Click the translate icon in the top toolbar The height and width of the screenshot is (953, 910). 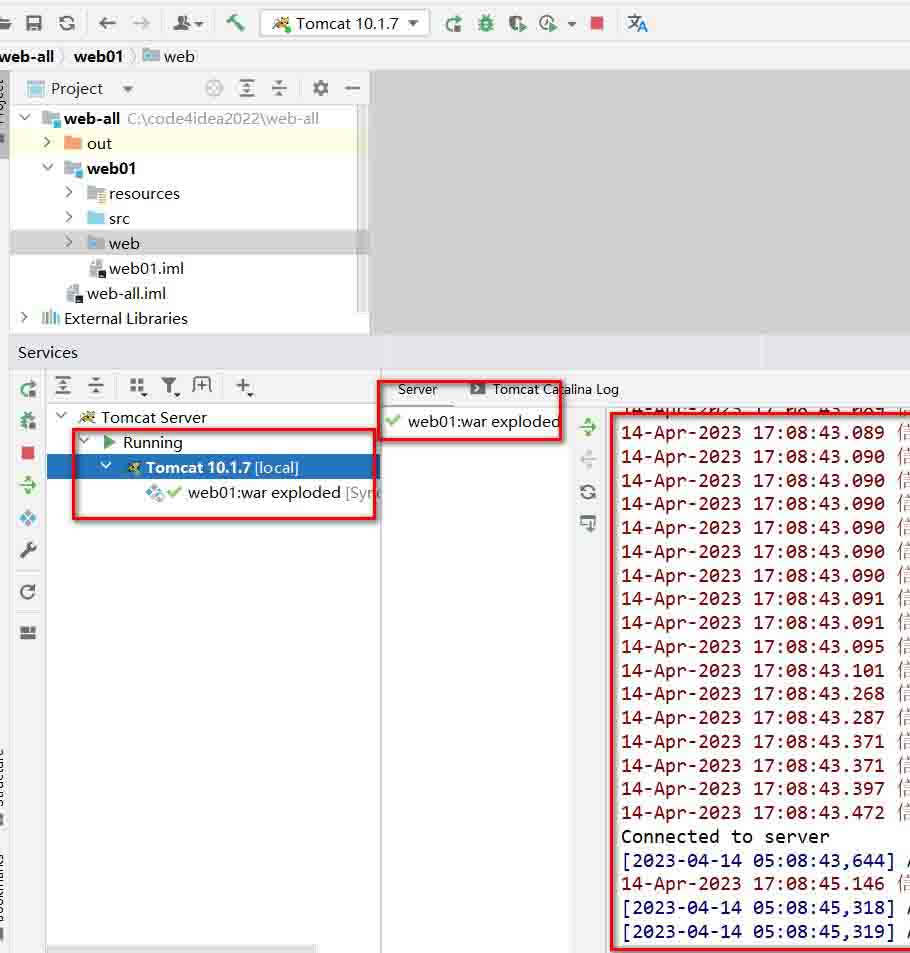pyautogui.click(x=636, y=24)
